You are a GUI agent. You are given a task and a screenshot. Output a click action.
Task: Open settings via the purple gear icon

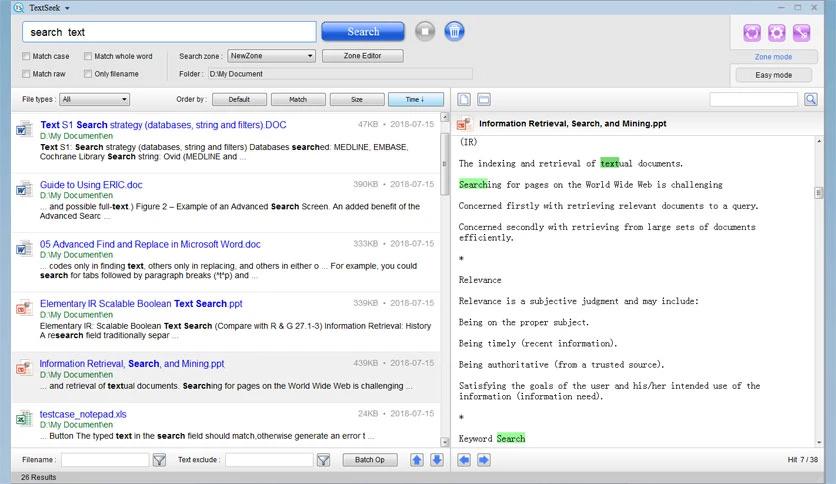[776, 33]
